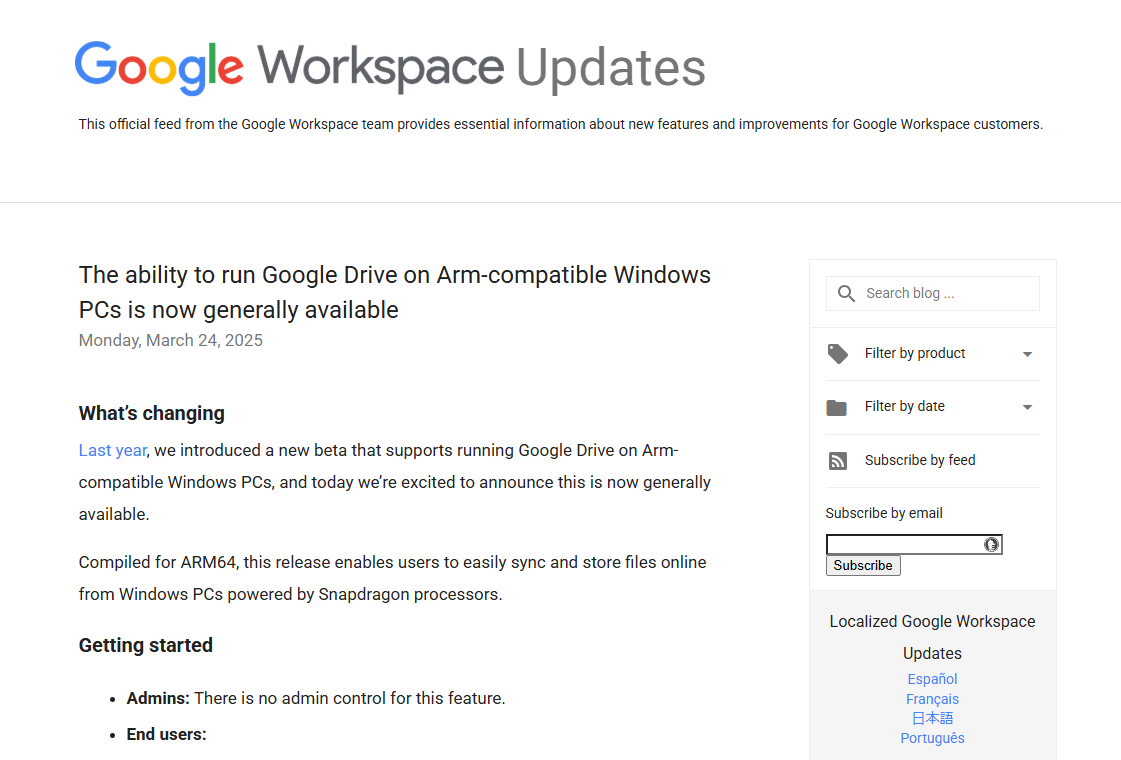
Task: Click the RSS feed icon
Action: (x=838, y=461)
